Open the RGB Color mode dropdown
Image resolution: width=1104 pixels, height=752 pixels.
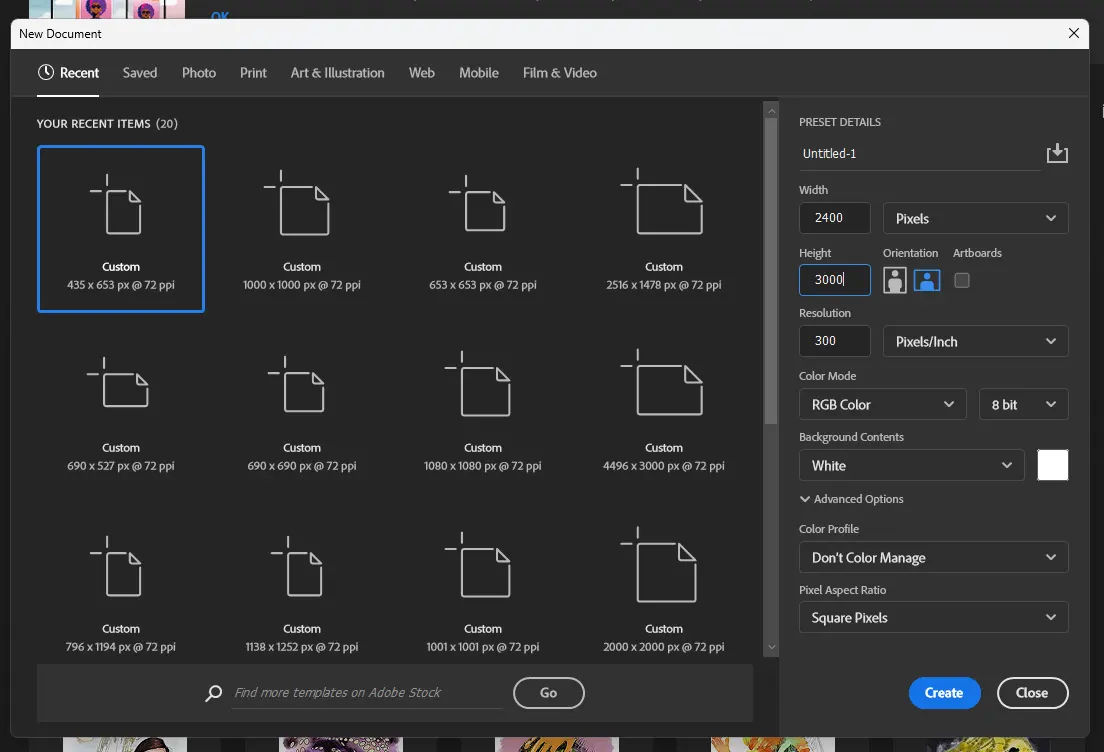click(x=882, y=405)
